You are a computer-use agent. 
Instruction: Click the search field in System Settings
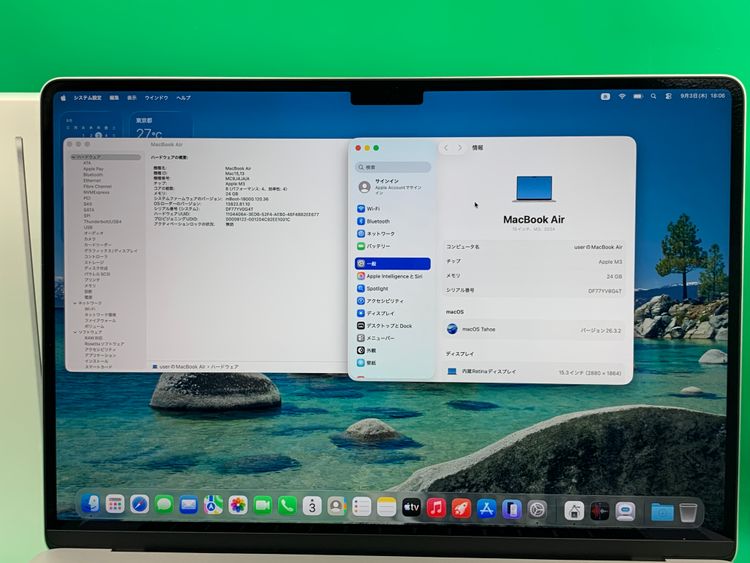(x=393, y=167)
